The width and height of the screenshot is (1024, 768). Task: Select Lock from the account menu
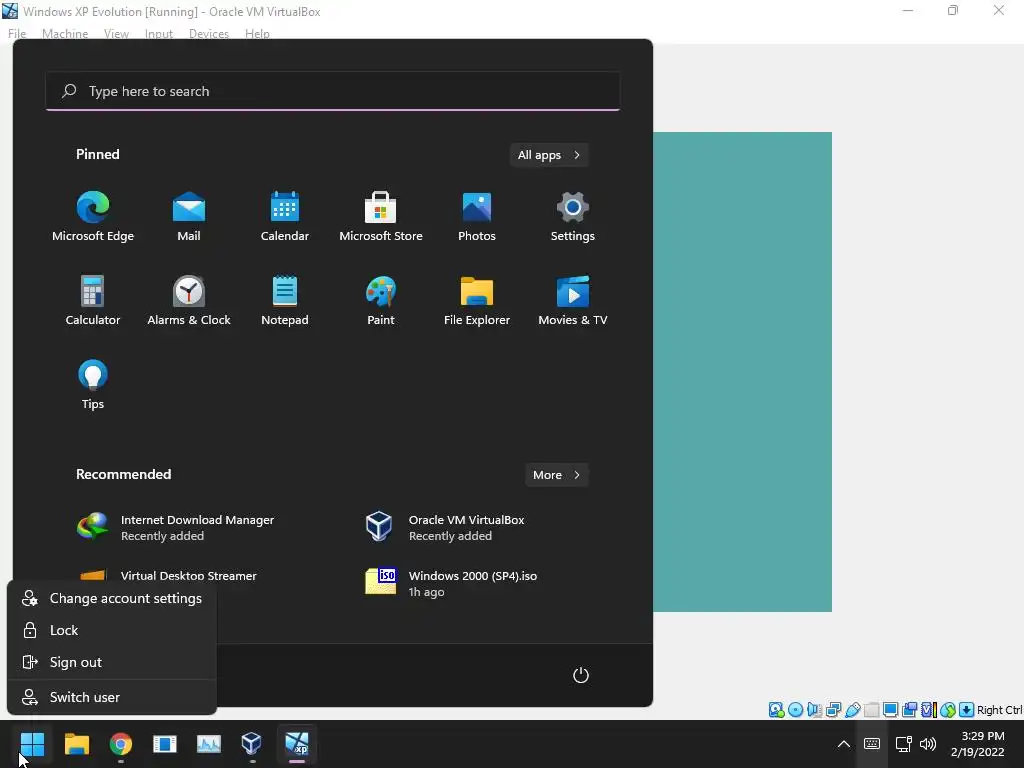112,630
